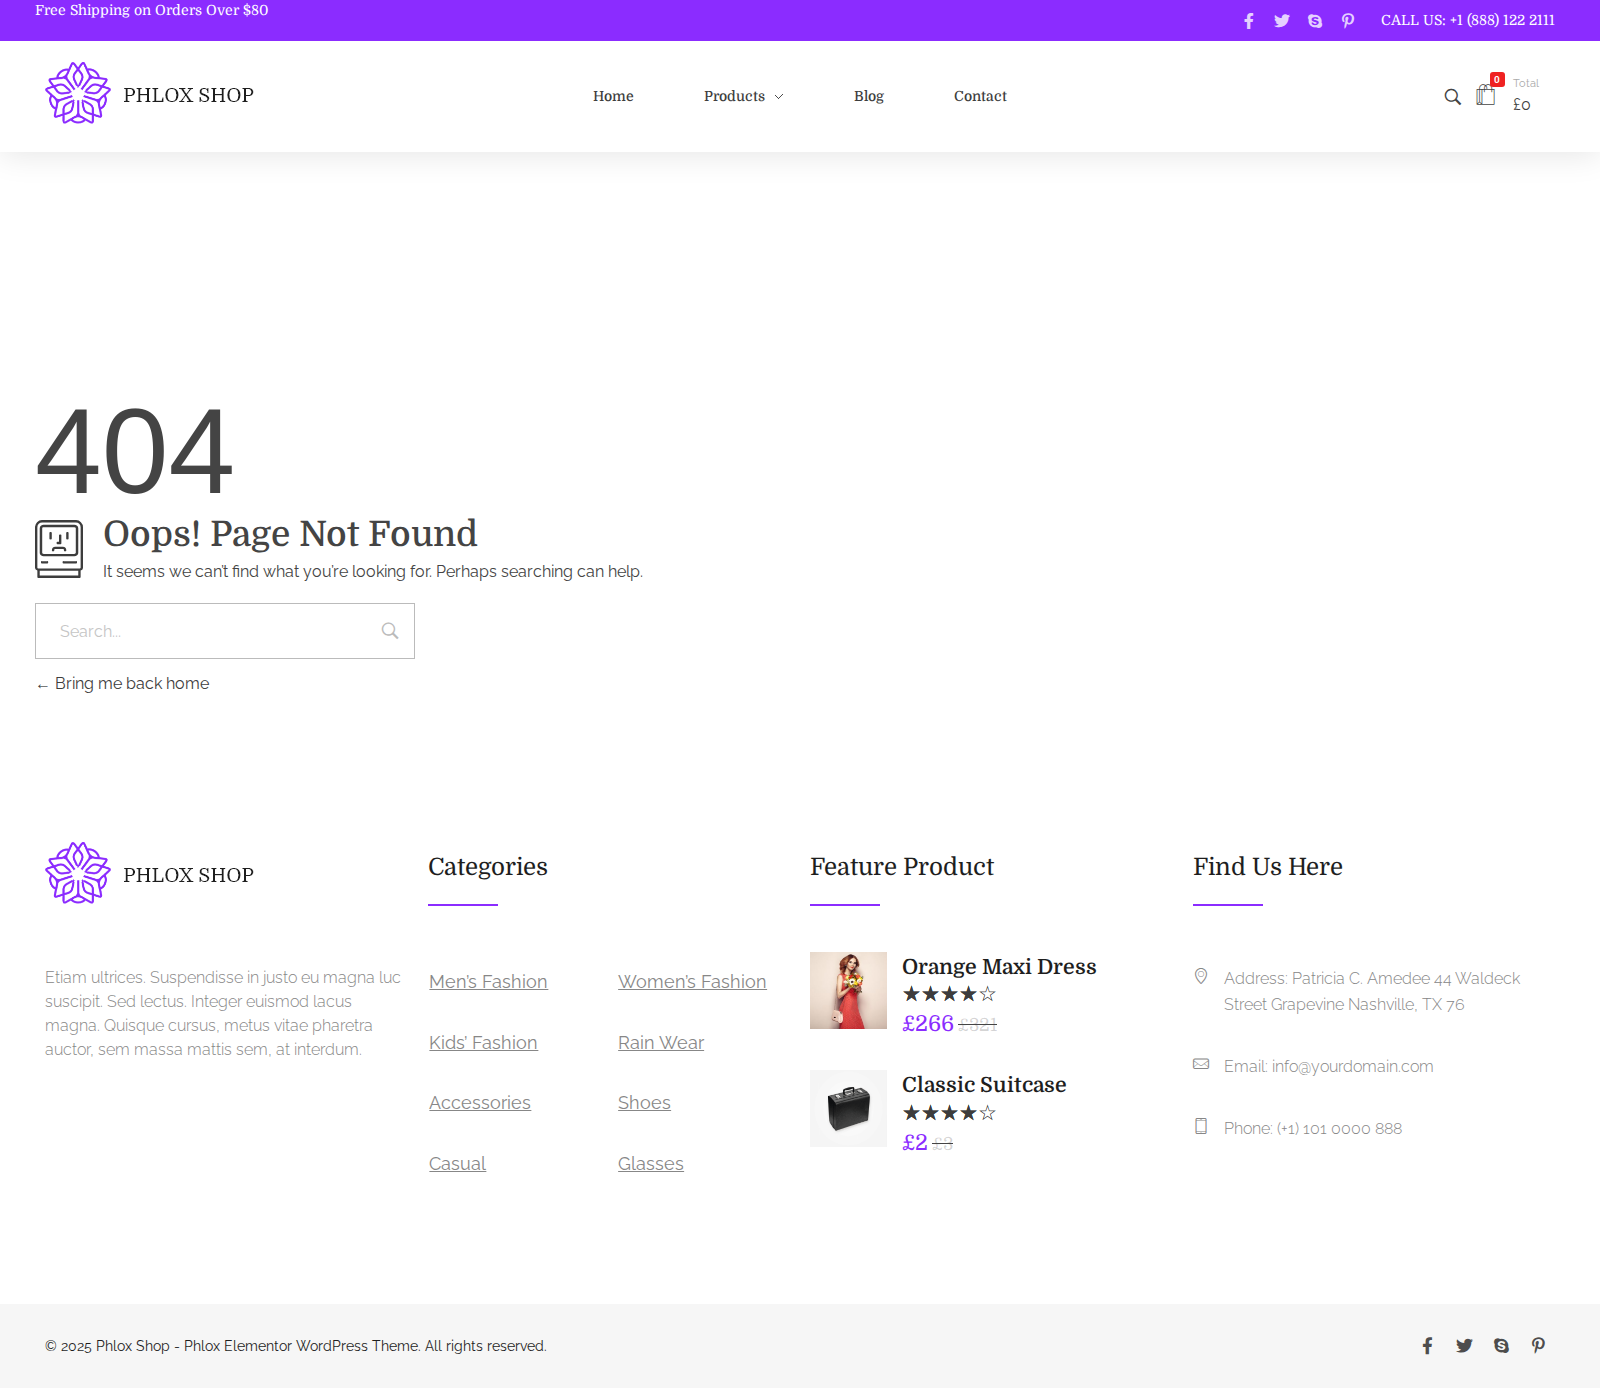
Task: Go to the Home menu item
Action: coord(613,97)
